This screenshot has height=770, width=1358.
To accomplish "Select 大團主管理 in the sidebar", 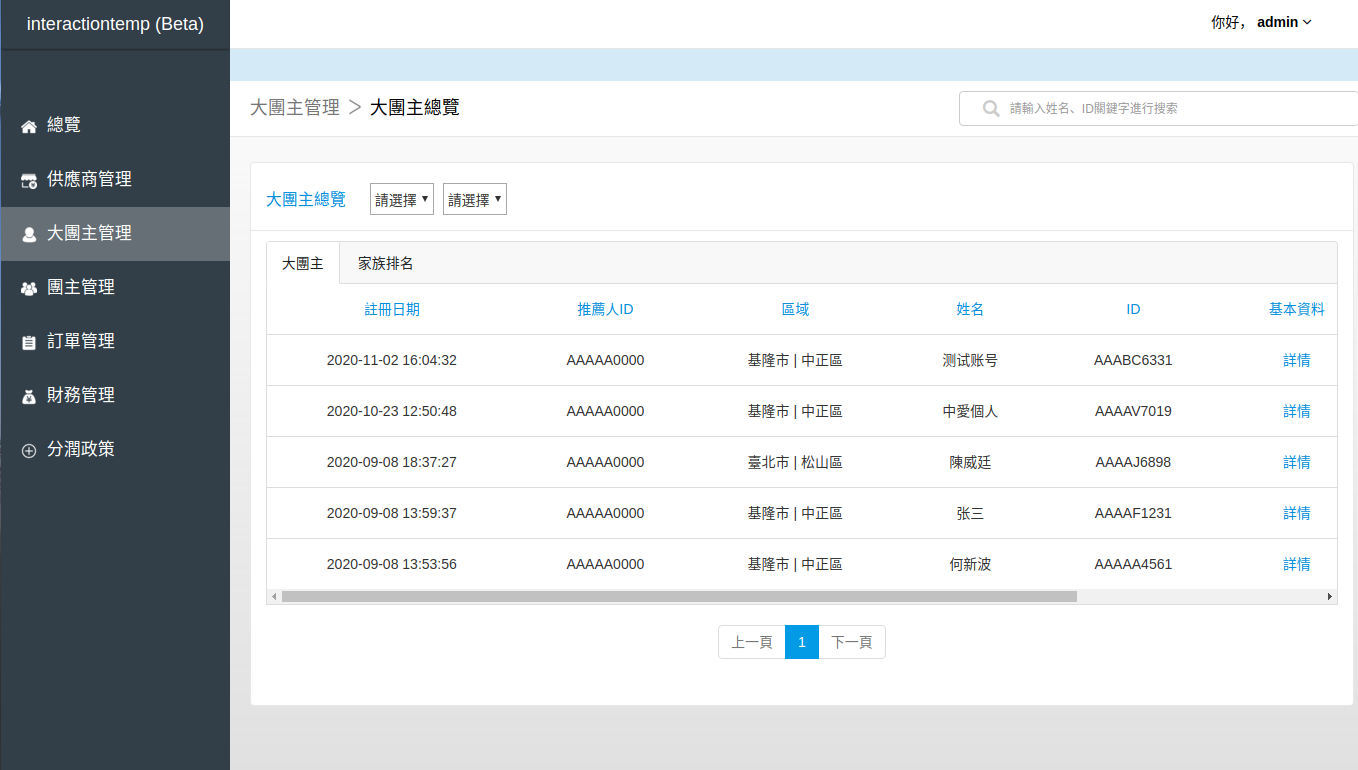I will (115, 234).
